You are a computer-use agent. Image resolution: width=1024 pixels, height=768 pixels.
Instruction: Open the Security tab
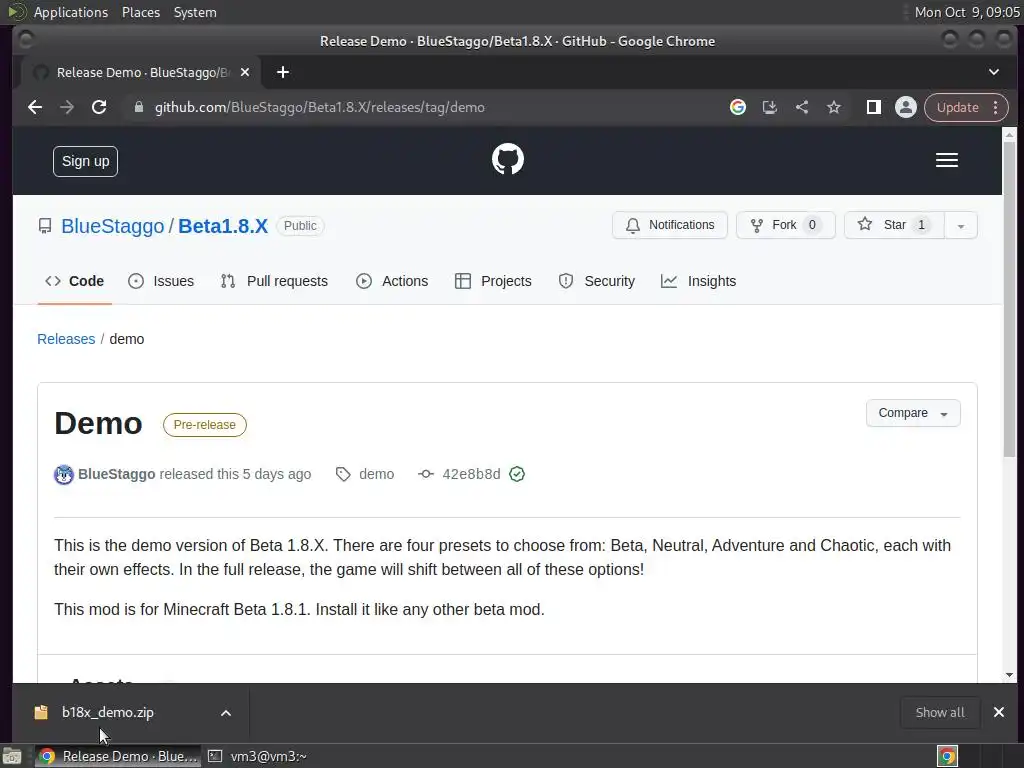596,281
